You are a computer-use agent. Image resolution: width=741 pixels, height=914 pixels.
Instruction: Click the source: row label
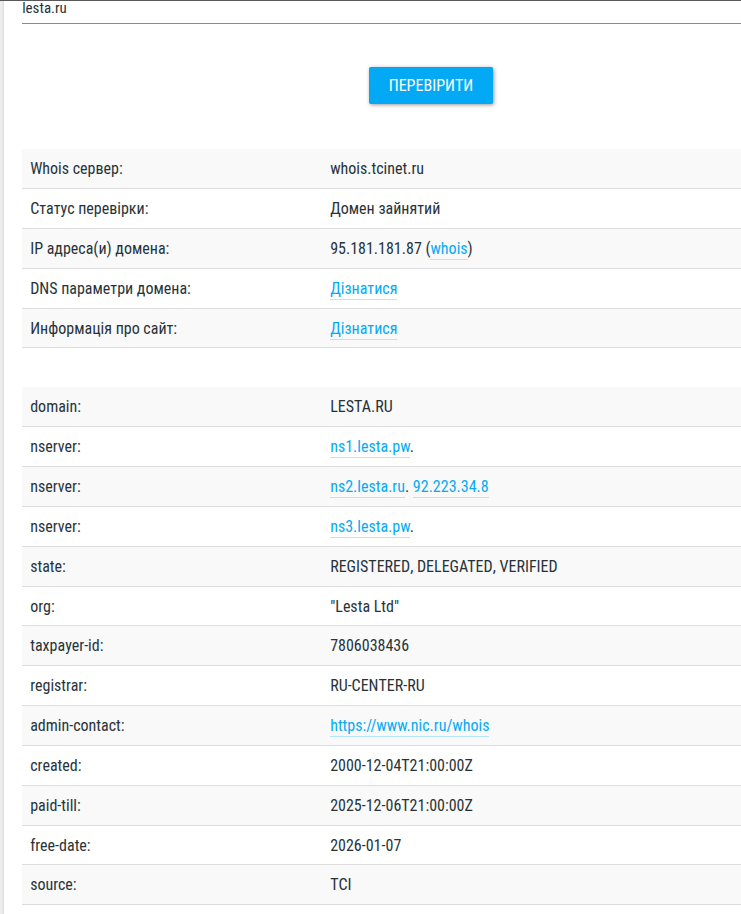54,885
